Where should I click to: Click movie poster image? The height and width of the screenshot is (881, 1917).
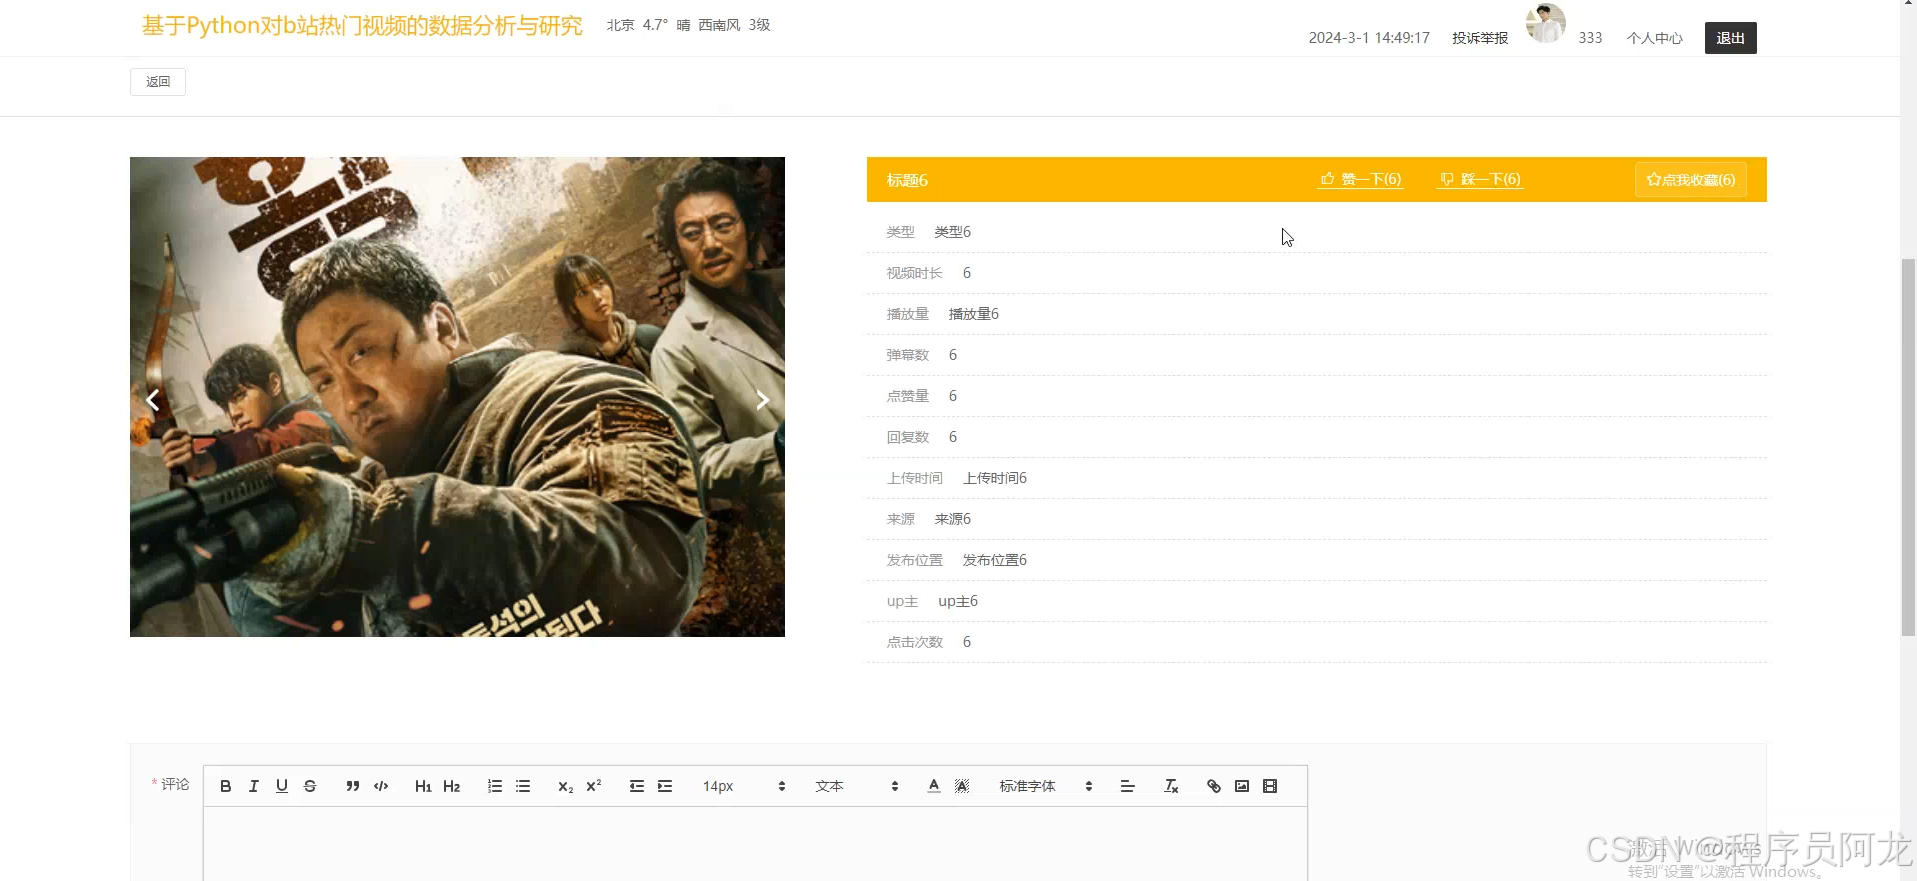click(x=457, y=397)
